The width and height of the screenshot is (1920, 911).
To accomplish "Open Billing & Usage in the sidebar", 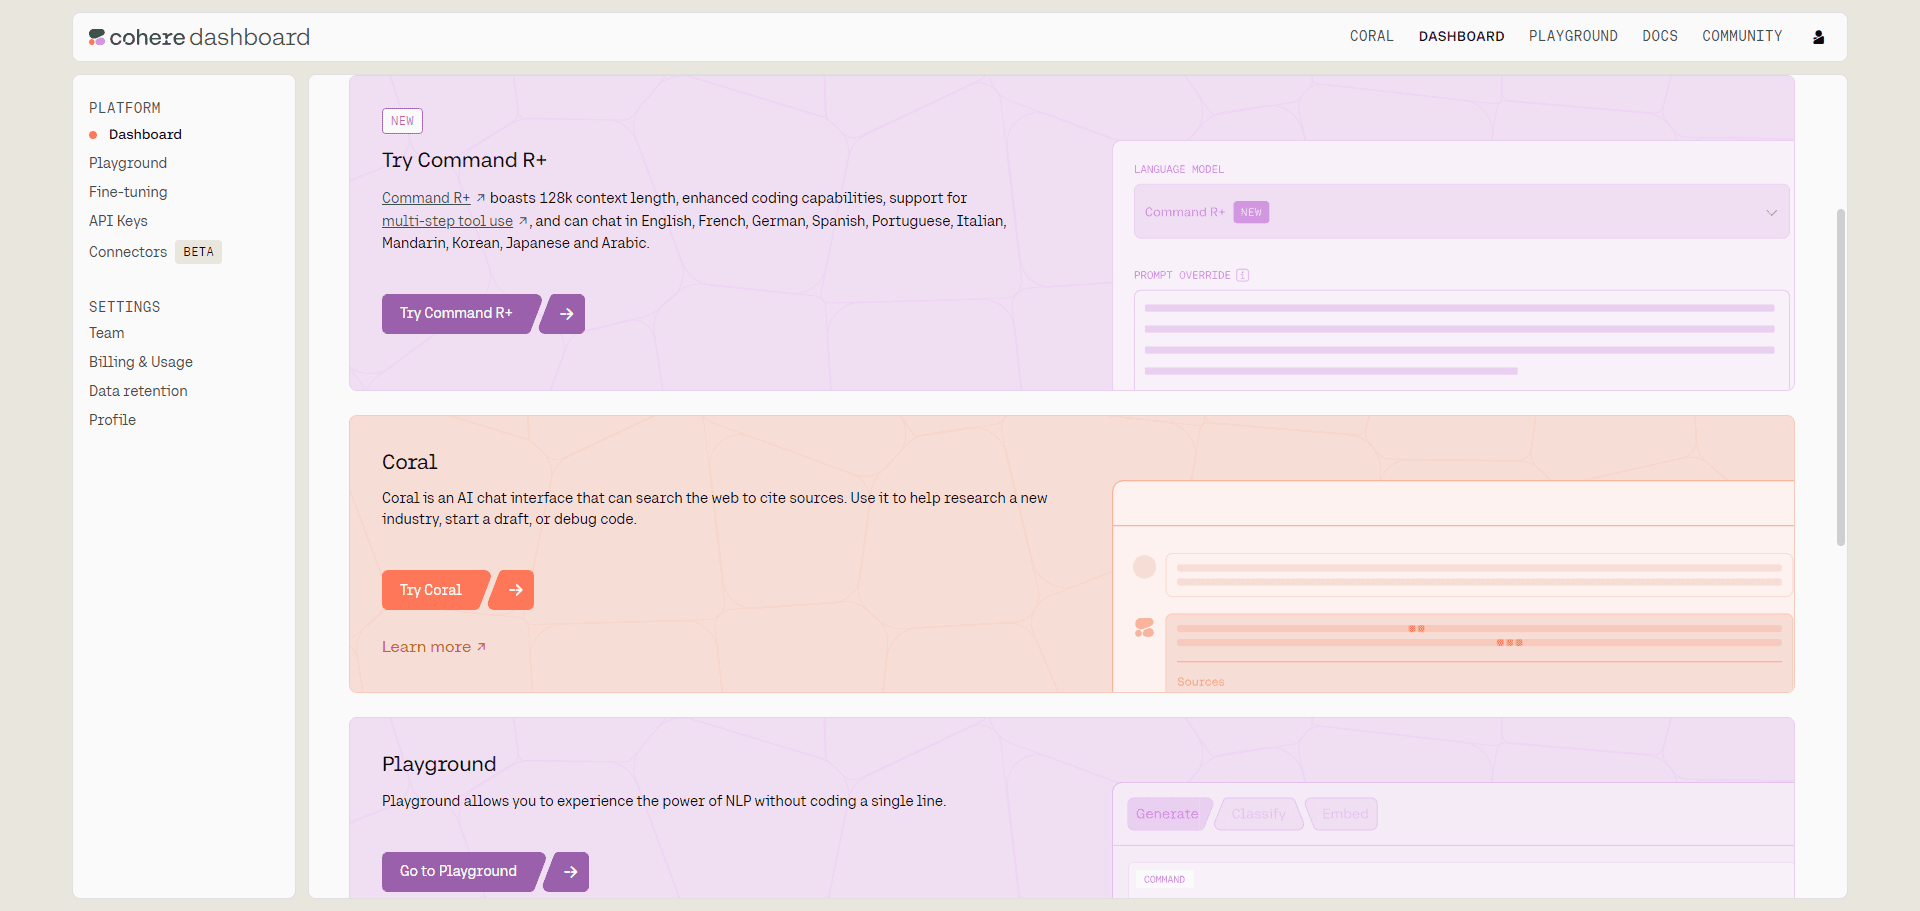I will point(141,362).
